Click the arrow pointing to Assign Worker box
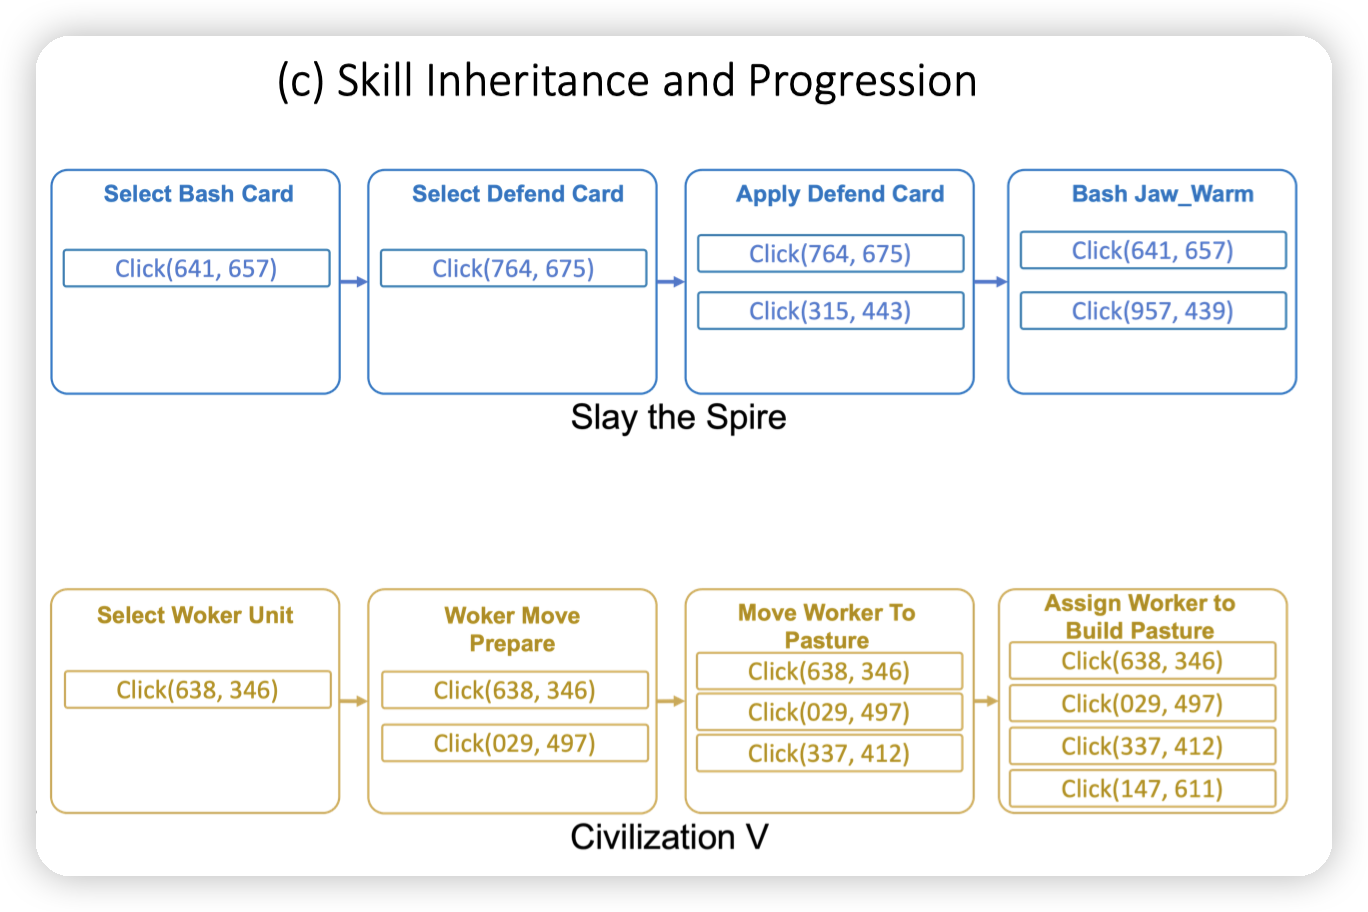1368x912 pixels. (x=986, y=701)
